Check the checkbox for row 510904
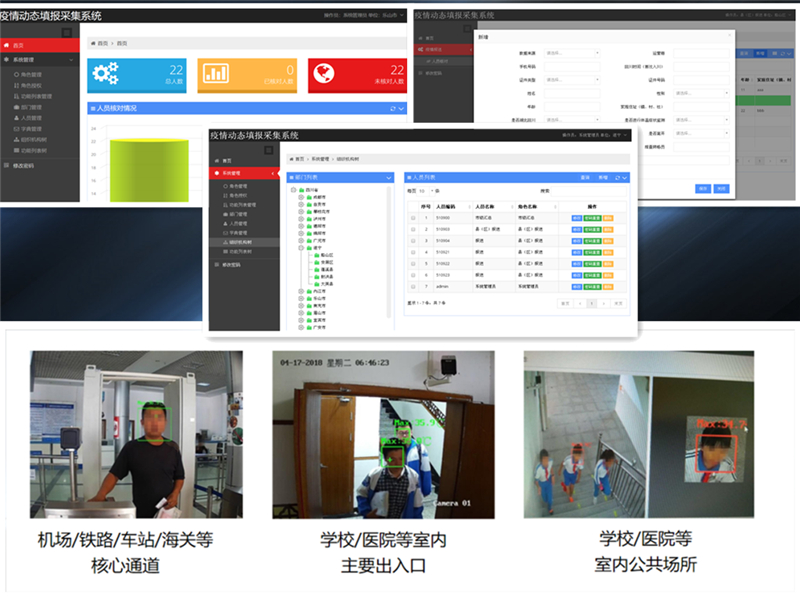This screenshot has width=800, height=600. coord(413,240)
